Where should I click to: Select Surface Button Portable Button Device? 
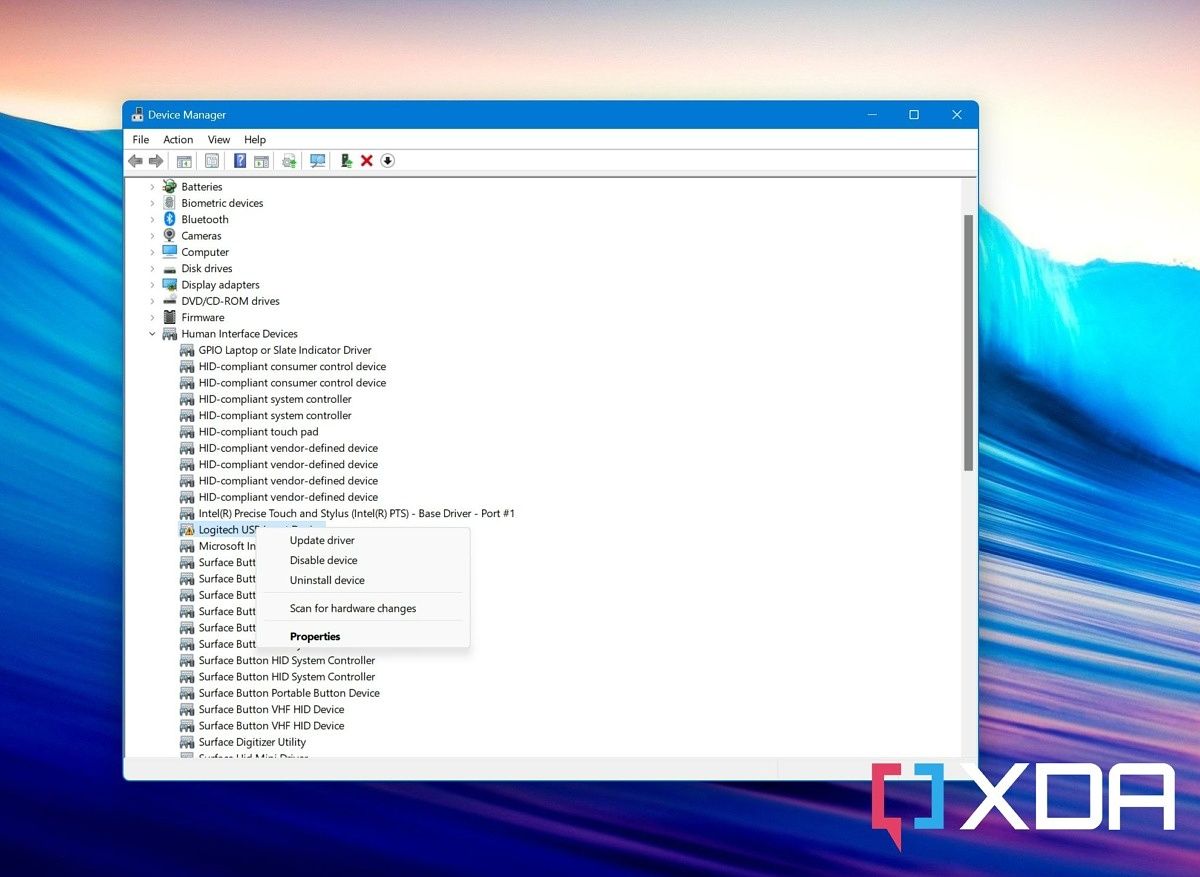pyautogui.click(x=289, y=693)
